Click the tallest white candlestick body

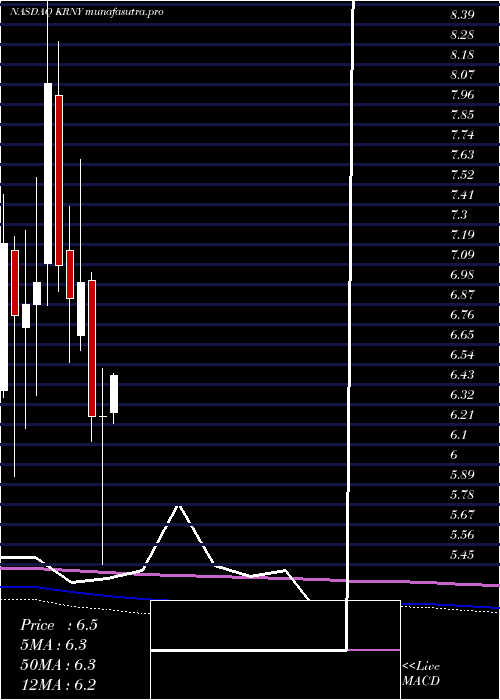(x=48, y=173)
